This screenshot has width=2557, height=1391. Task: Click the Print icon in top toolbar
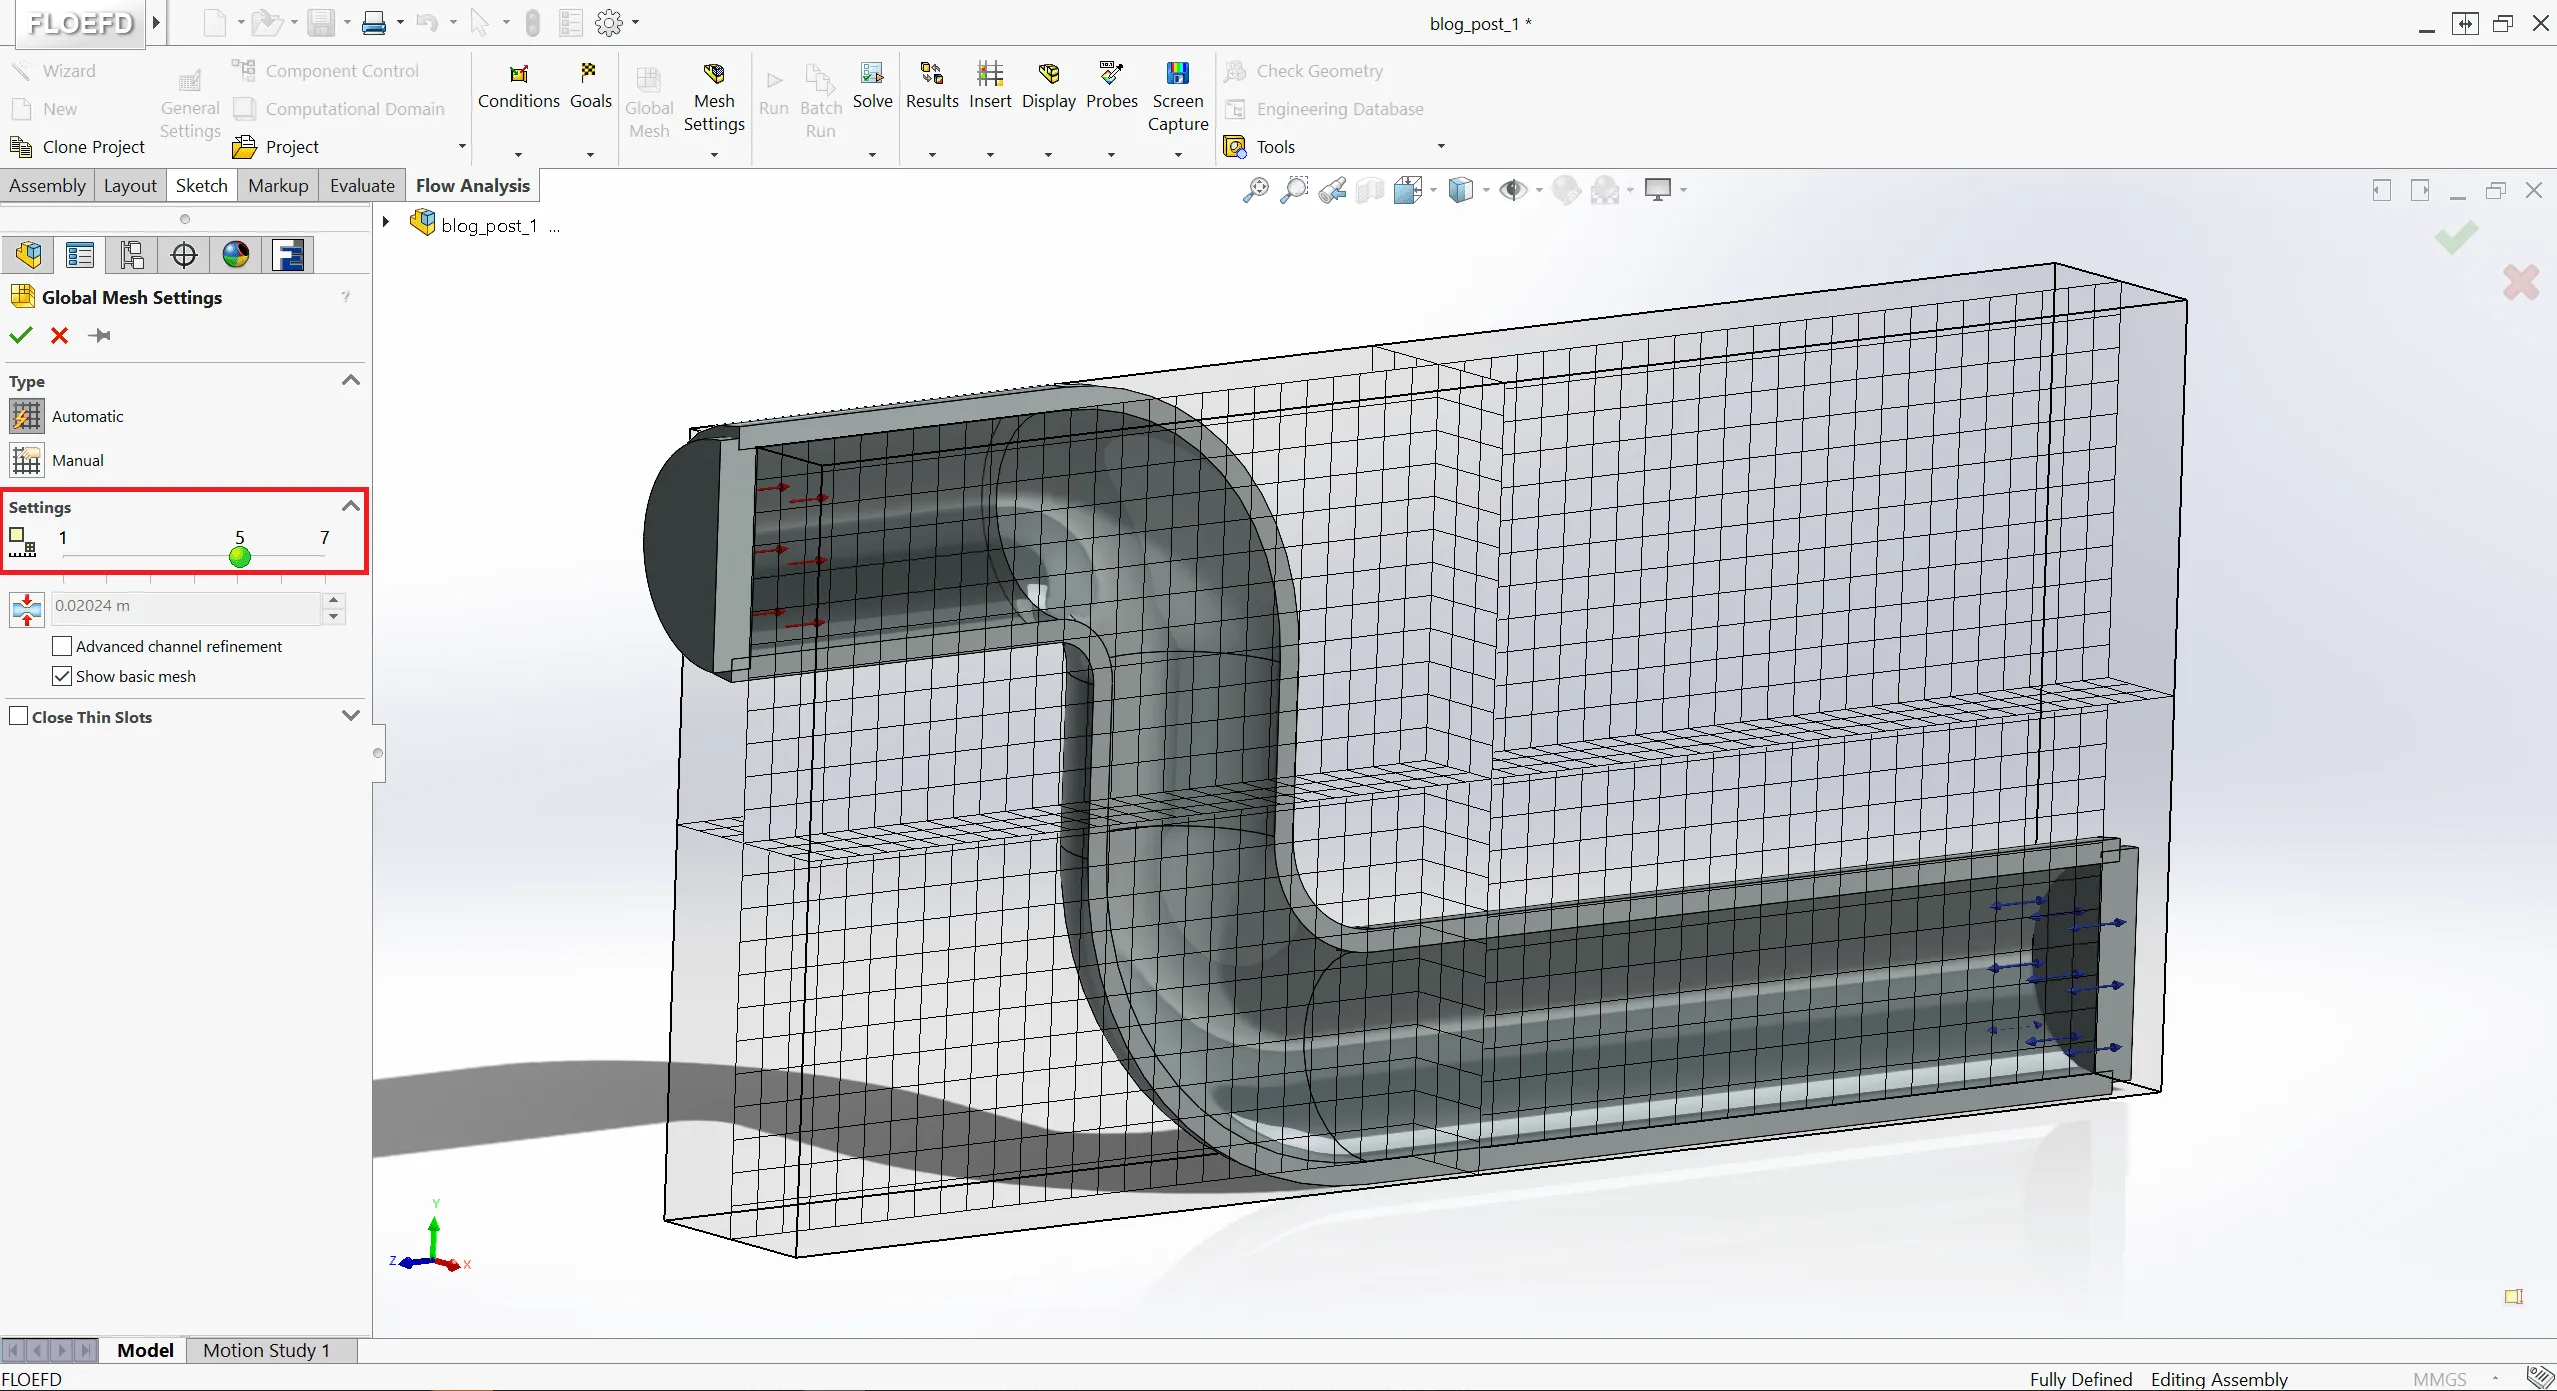click(374, 22)
